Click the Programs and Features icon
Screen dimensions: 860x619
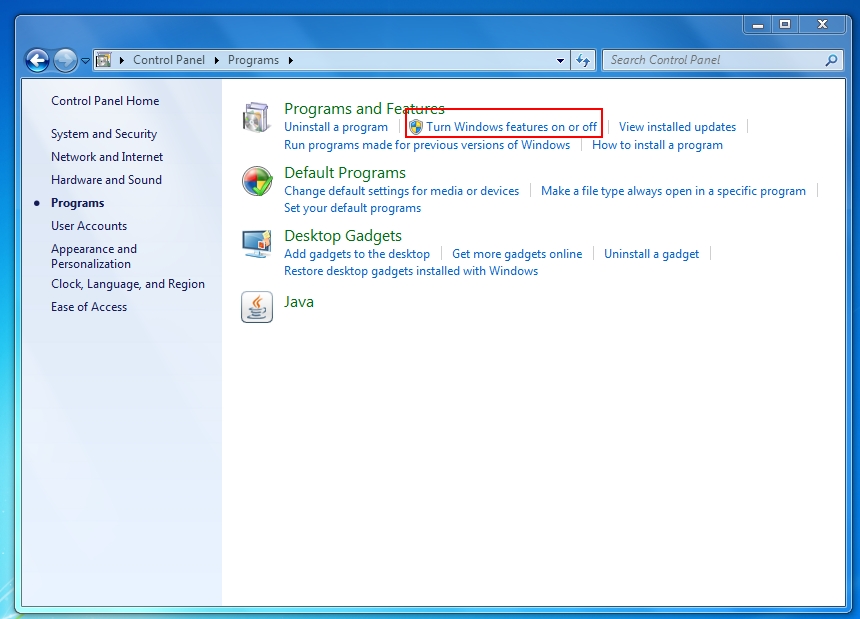[x=256, y=117]
